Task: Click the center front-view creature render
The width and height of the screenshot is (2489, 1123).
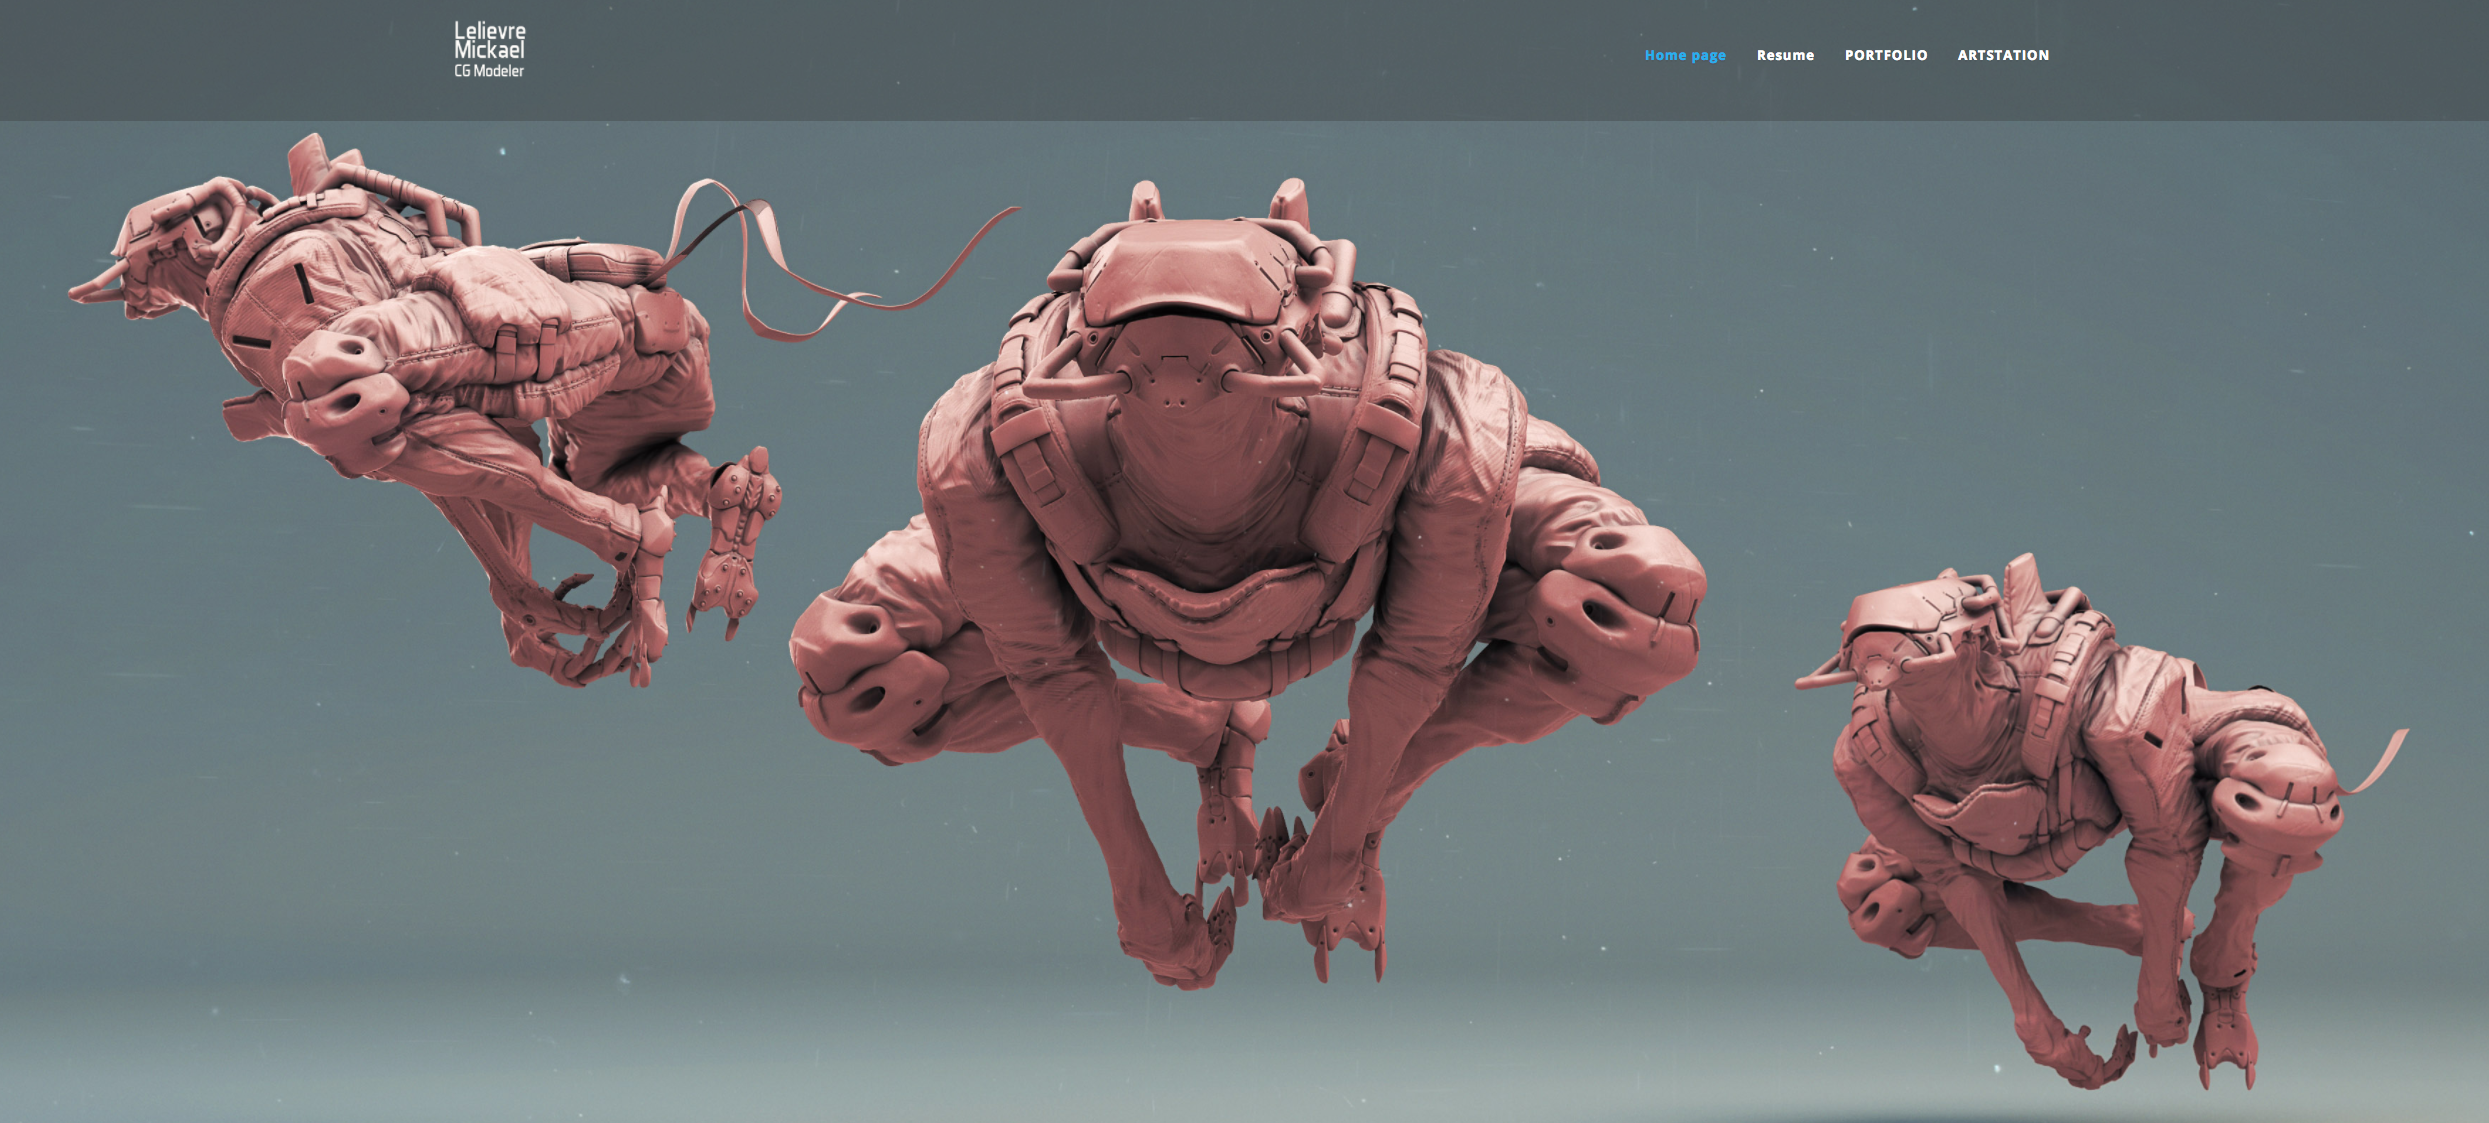Action: (x=1245, y=560)
